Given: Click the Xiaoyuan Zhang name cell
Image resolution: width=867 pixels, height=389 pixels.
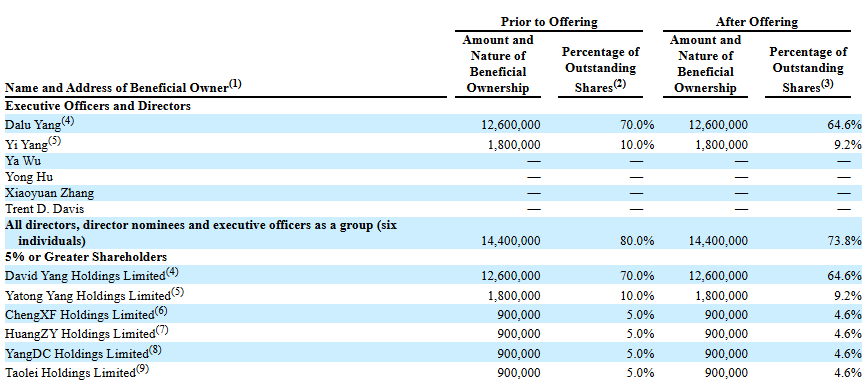Looking at the screenshot, I should (x=49, y=193).
